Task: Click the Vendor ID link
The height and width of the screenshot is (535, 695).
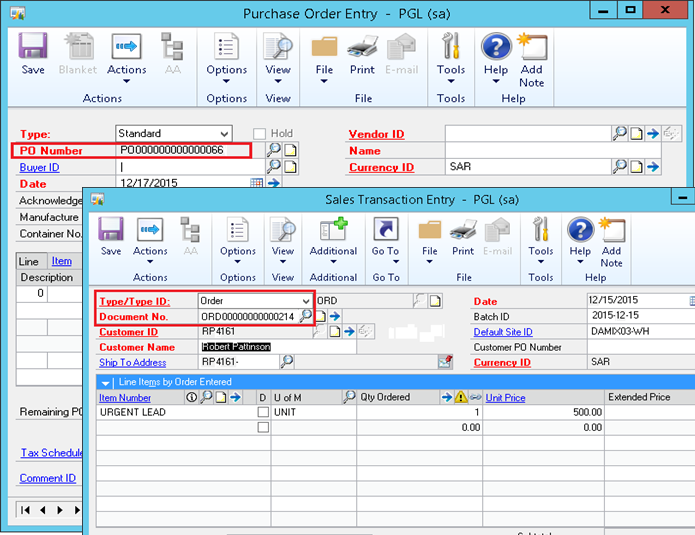Action: (376, 134)
